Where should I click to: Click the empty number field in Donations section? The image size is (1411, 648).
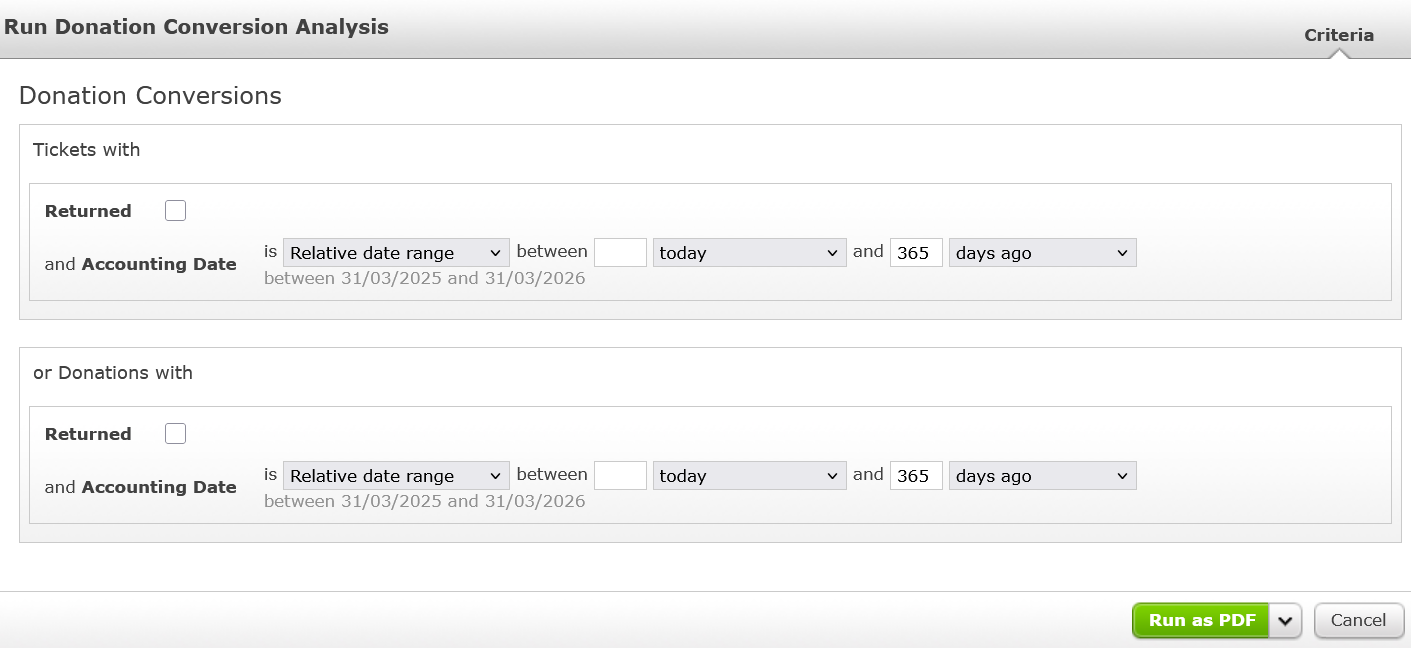(x=620, y=476)
